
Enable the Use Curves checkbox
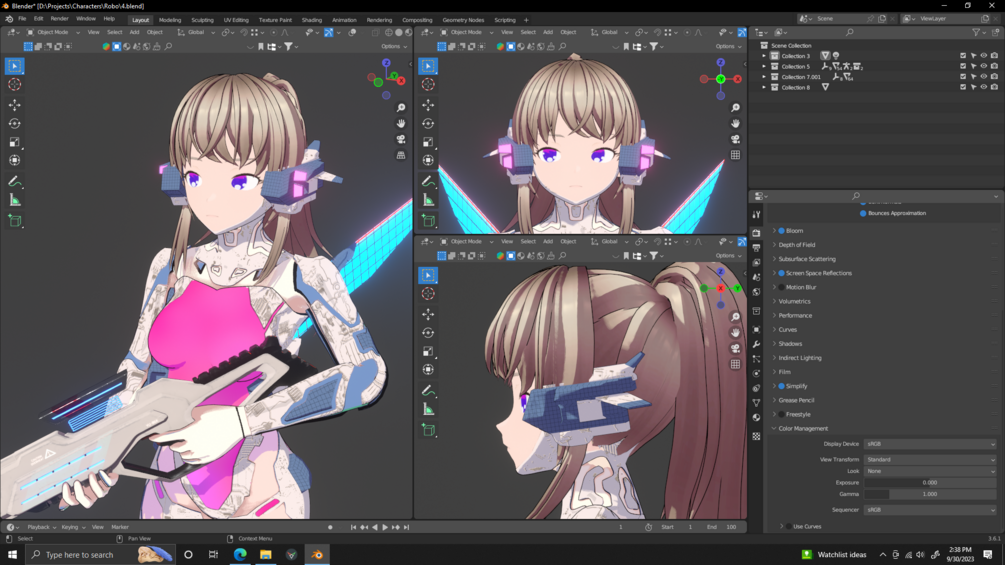pyautogui.click(x=788, y=527)
